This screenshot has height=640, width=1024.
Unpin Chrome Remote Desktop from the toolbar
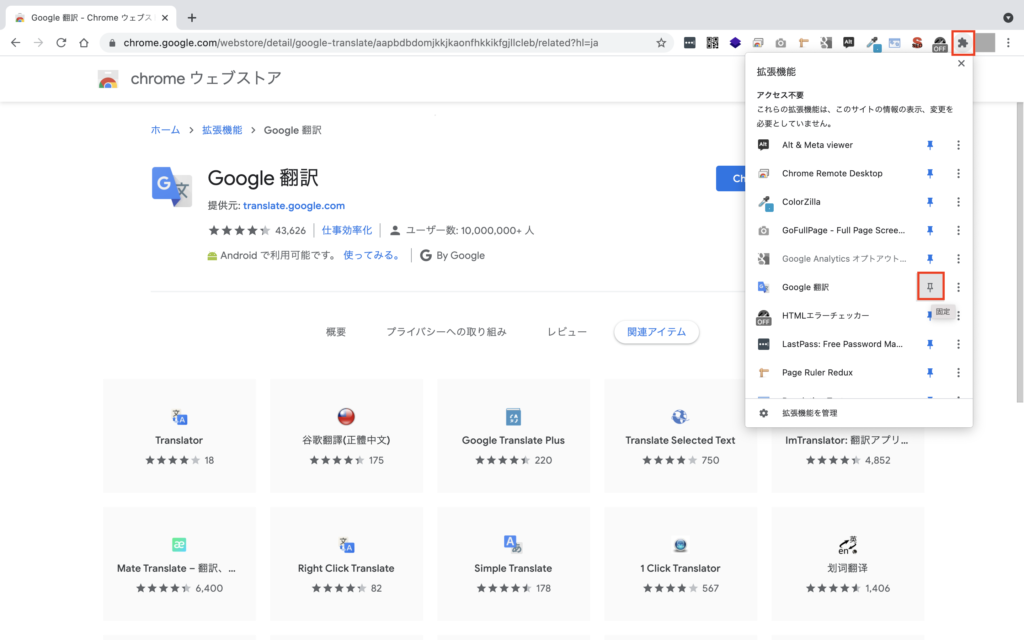[x=930, y=174]
